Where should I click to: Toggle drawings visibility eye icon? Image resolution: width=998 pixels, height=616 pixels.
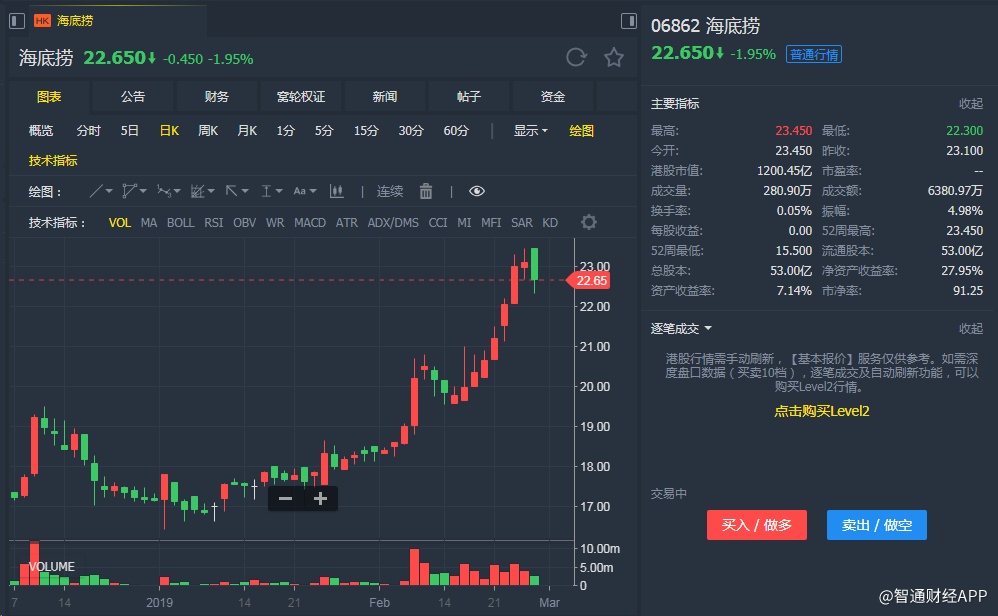coord(477,191)
